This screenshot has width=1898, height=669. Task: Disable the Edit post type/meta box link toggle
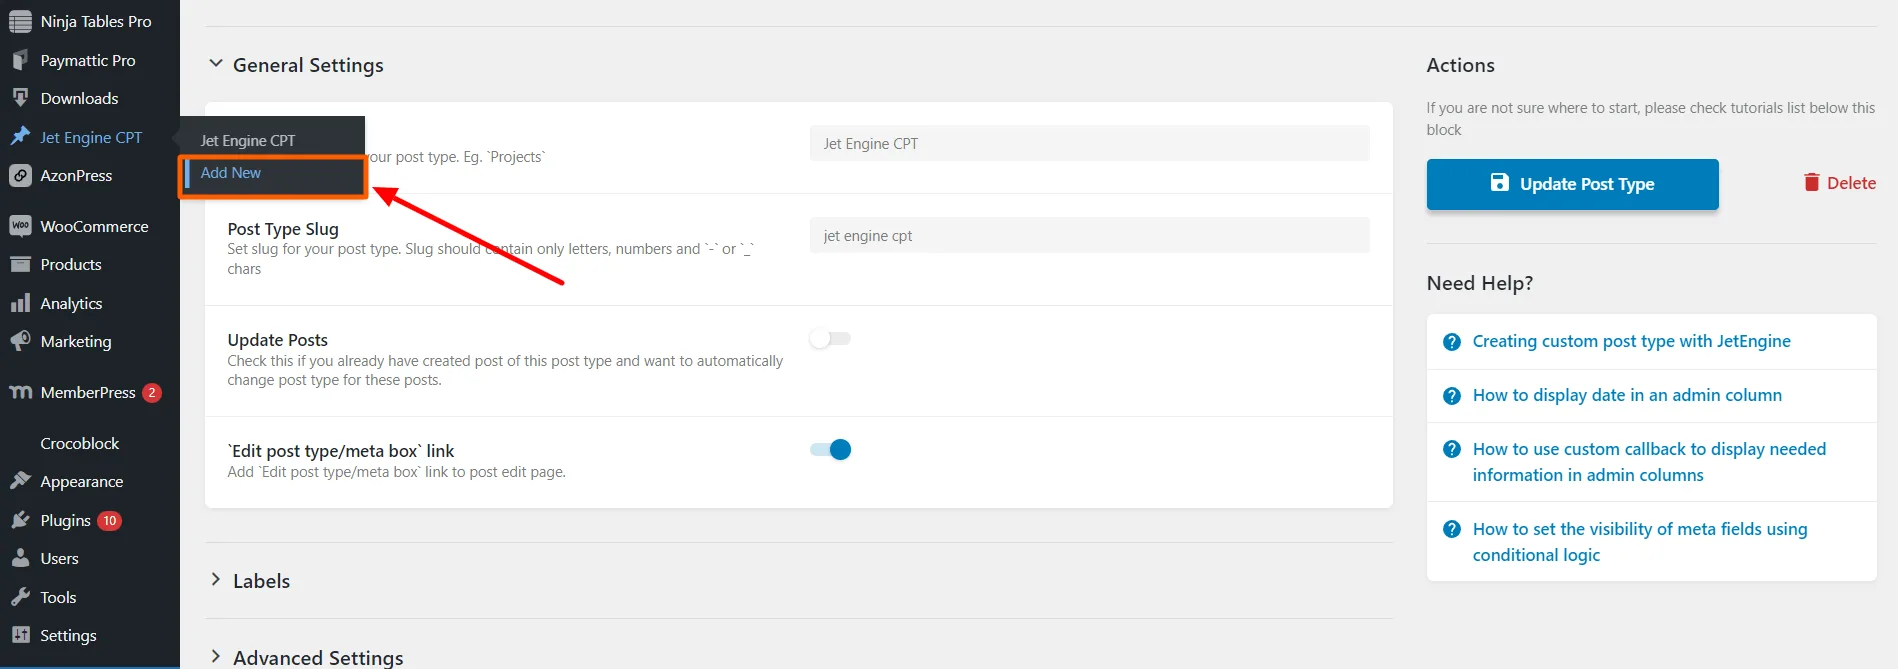830,449
